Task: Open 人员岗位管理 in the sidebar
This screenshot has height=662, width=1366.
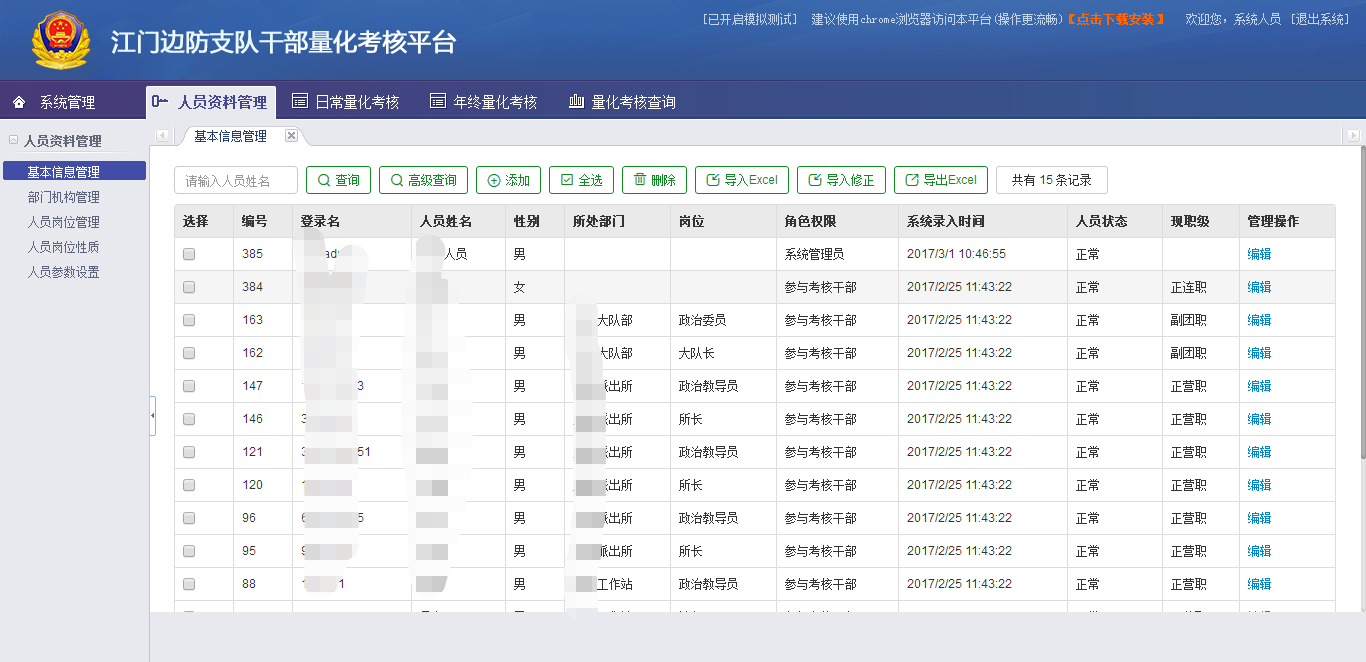Action: click(64, 222)
